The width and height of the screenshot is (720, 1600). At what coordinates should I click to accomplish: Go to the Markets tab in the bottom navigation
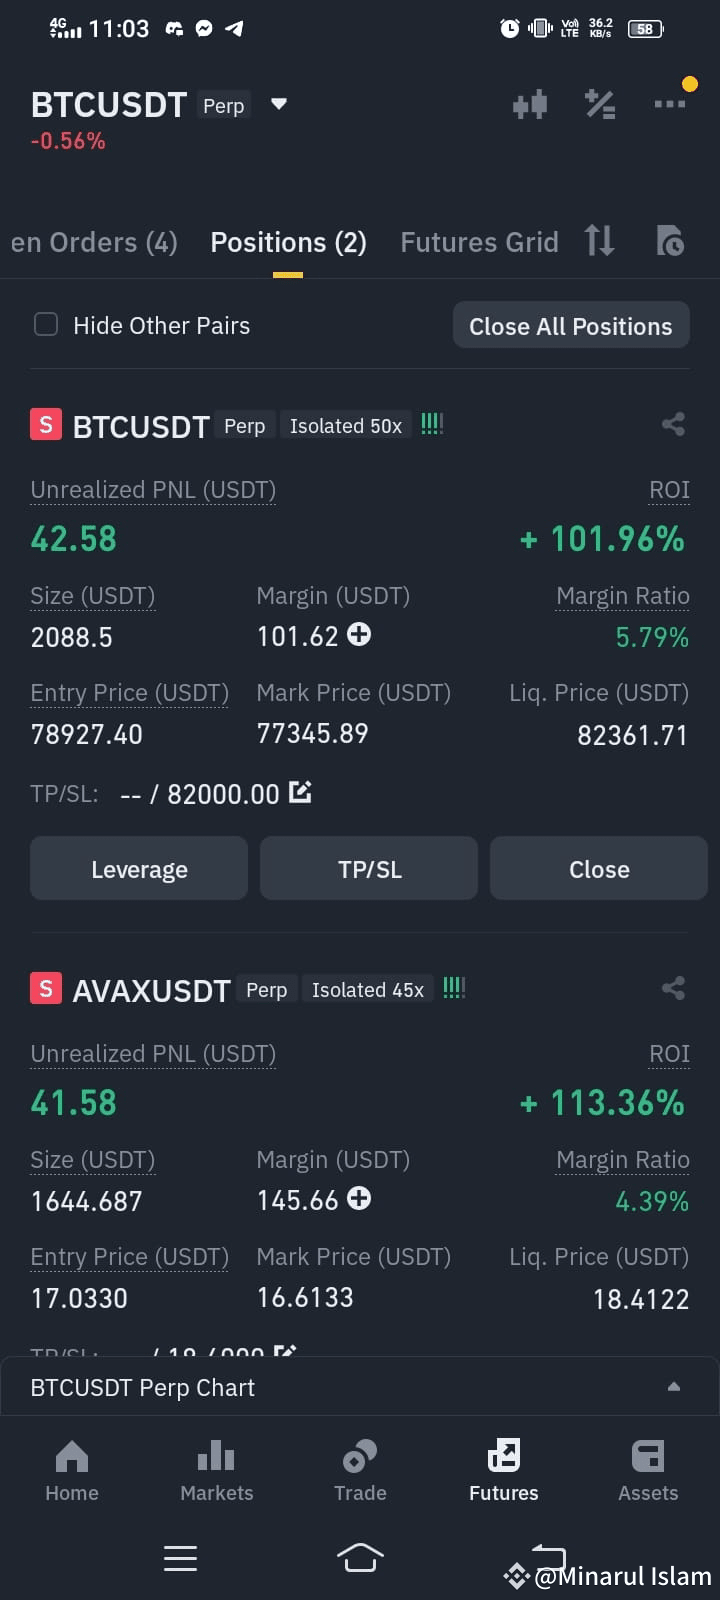coord(216,1470)
